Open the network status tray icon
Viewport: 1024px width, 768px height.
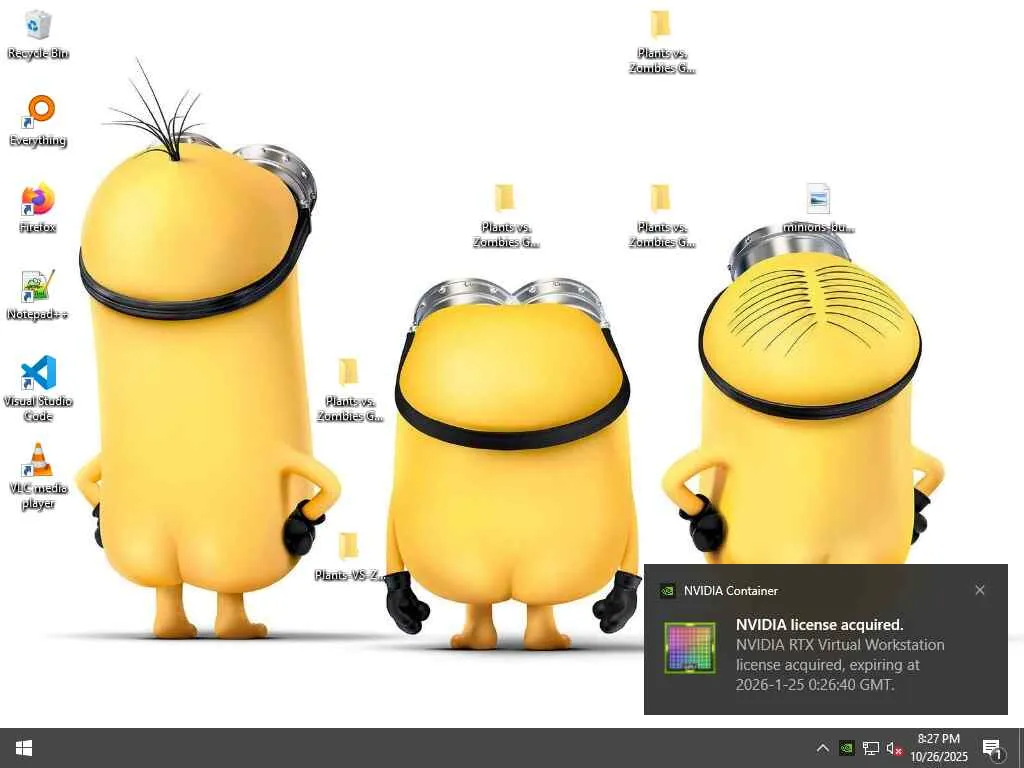871,748
